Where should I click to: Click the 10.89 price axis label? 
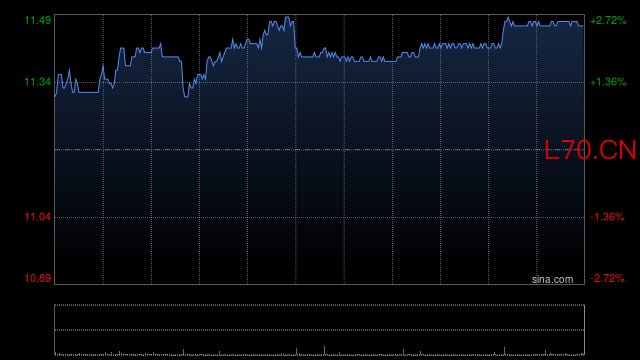(x=38, y=278)
